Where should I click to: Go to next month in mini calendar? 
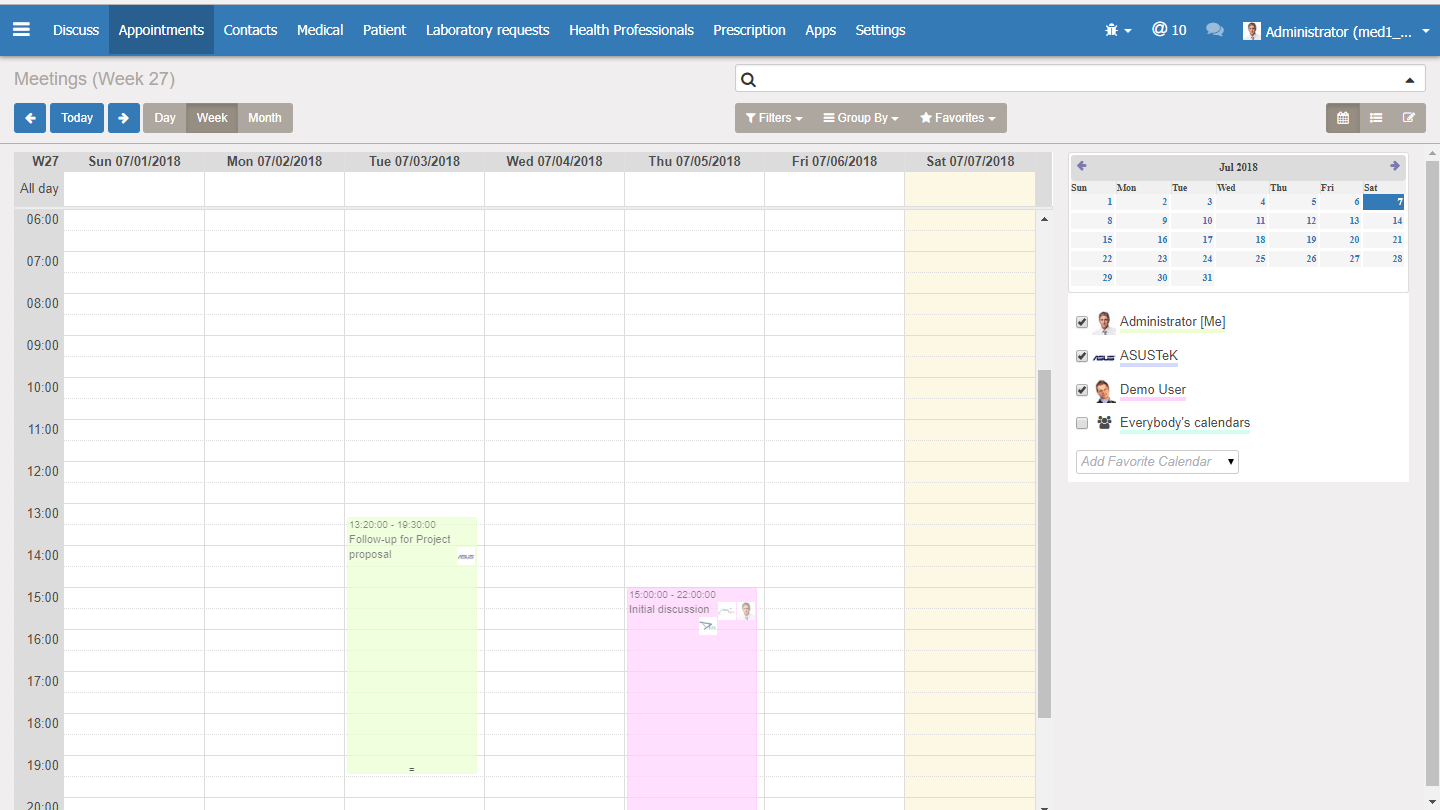point(1395,166)
